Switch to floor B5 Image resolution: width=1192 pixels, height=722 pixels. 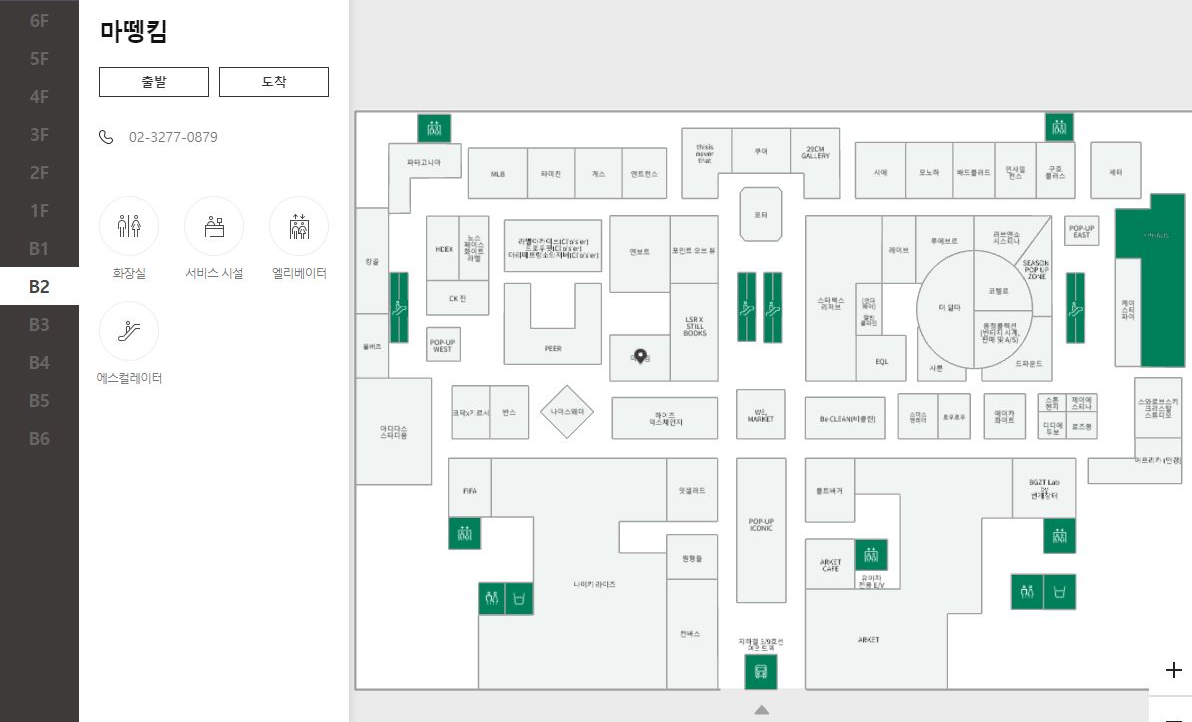pyautogui.click(x=40, y=401)
